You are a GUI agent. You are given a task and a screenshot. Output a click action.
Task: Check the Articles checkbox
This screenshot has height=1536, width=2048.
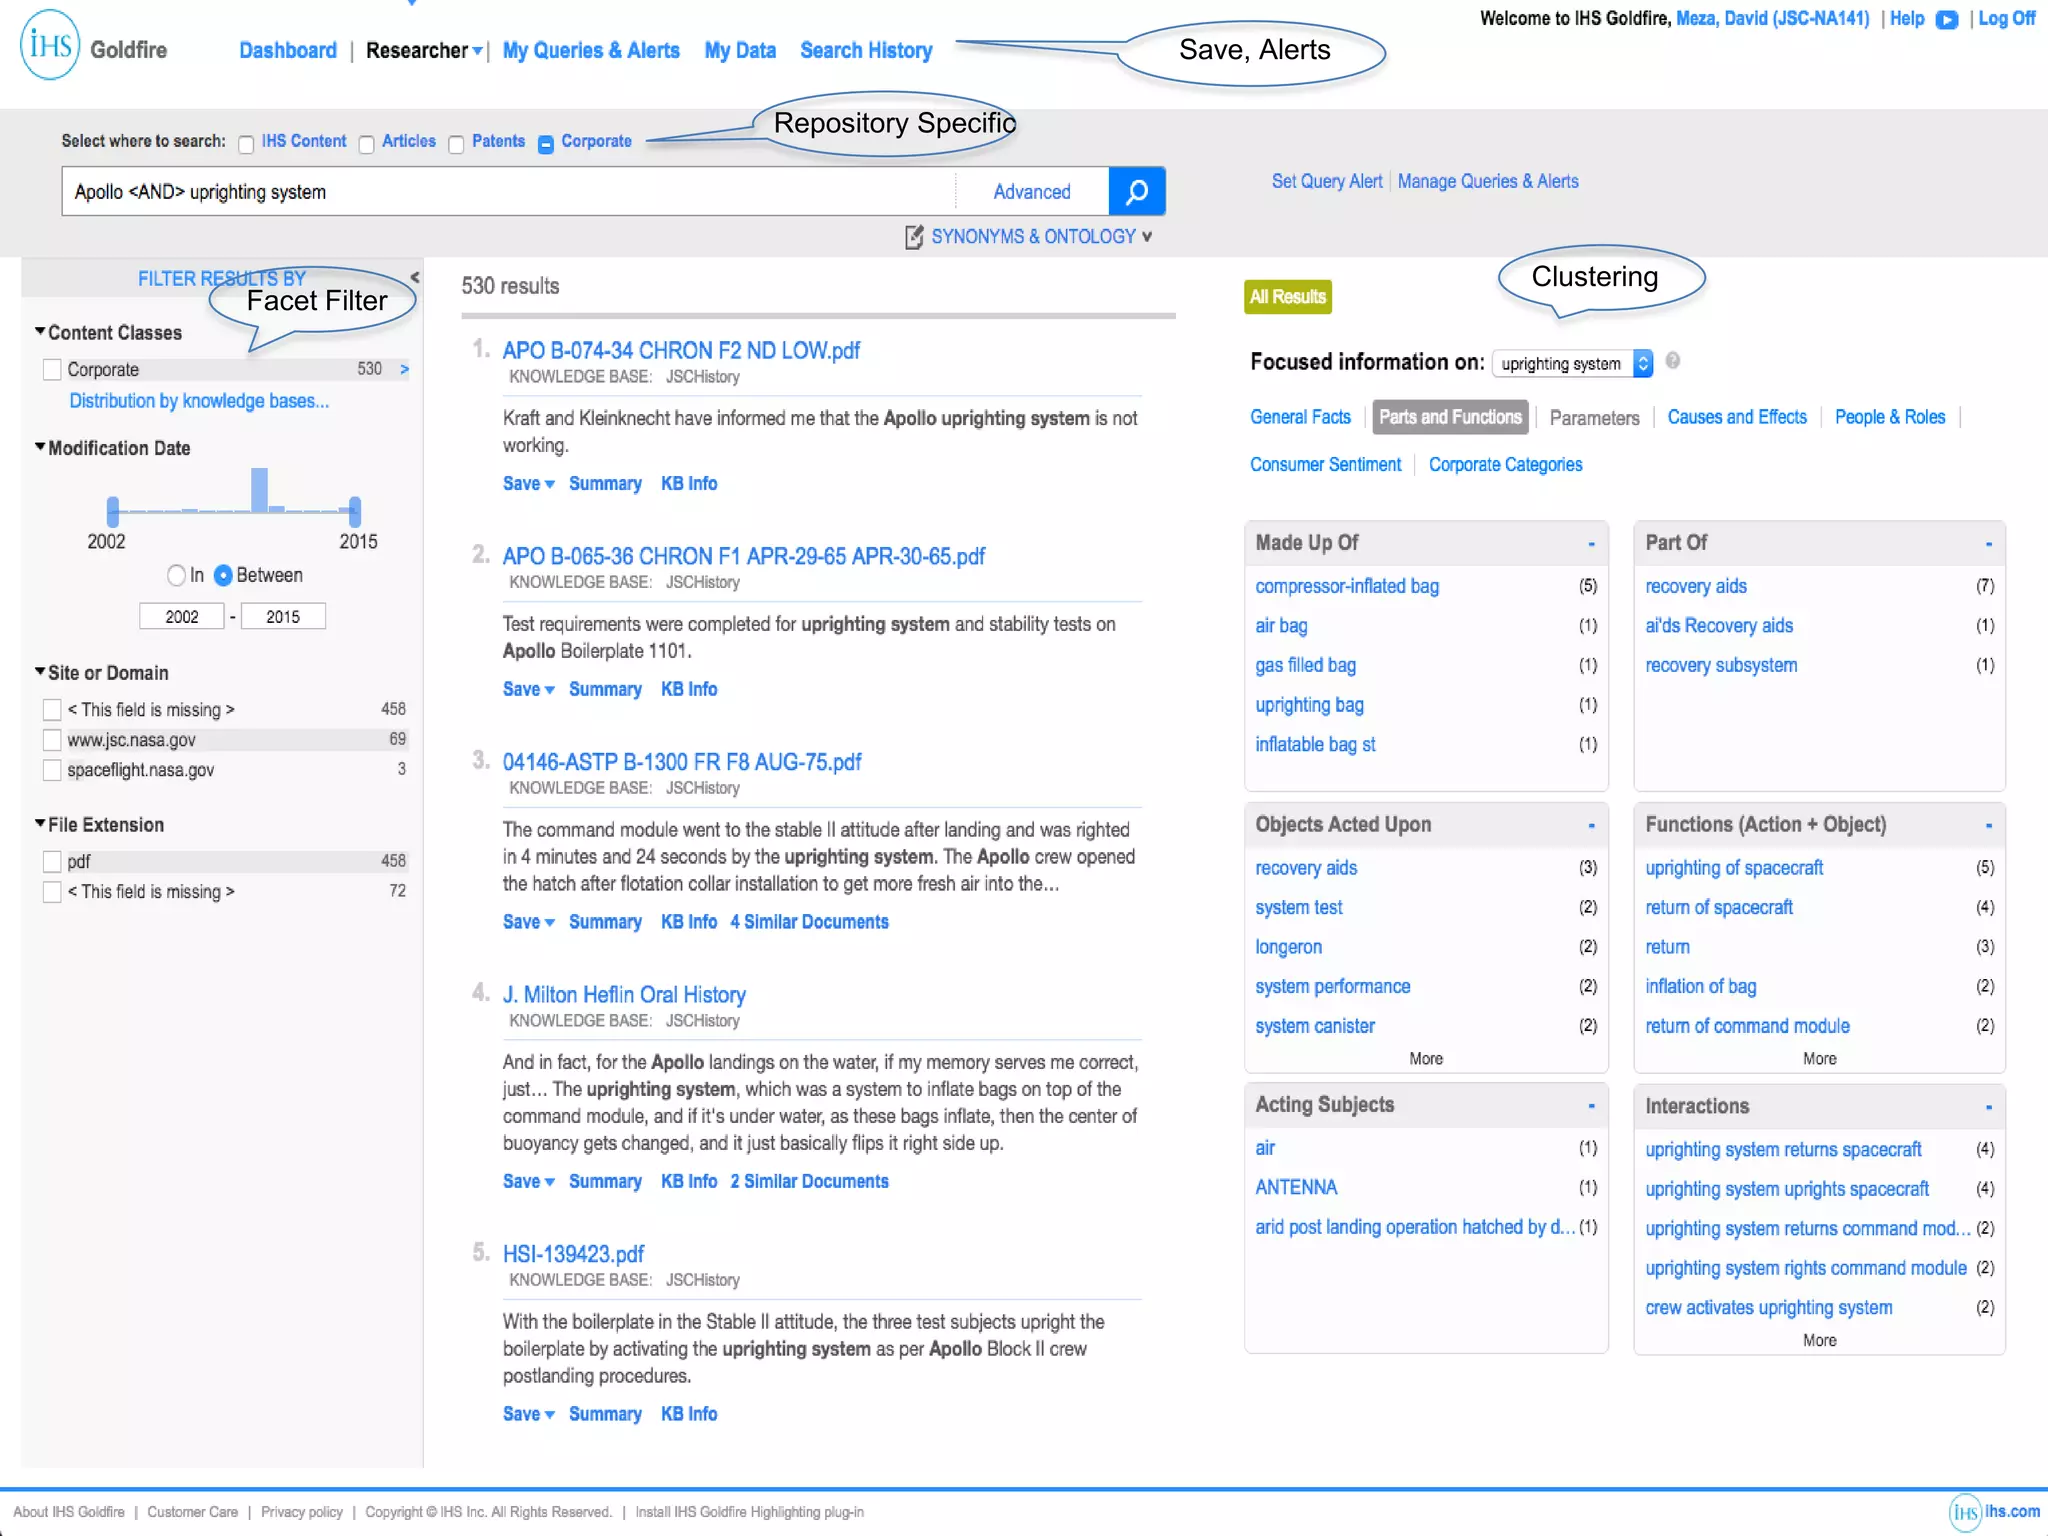366,145
